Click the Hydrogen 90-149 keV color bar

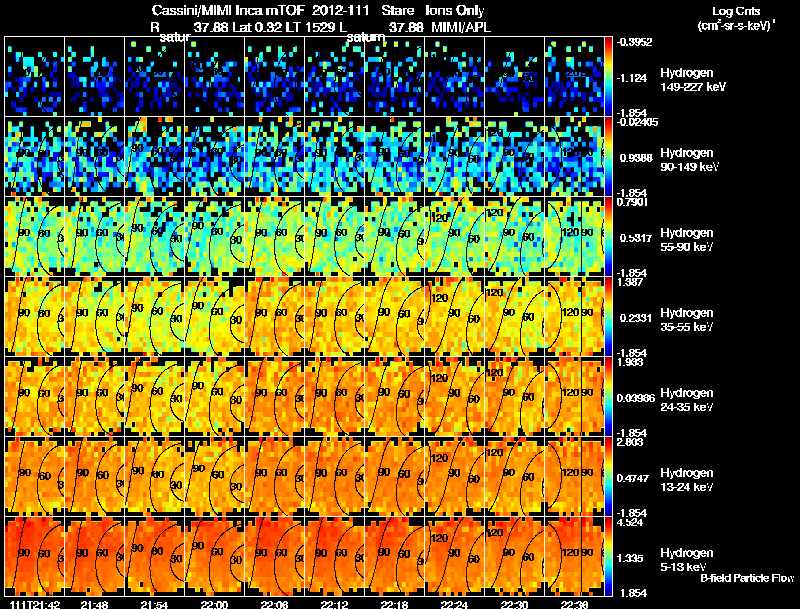(x=608, y=157)
